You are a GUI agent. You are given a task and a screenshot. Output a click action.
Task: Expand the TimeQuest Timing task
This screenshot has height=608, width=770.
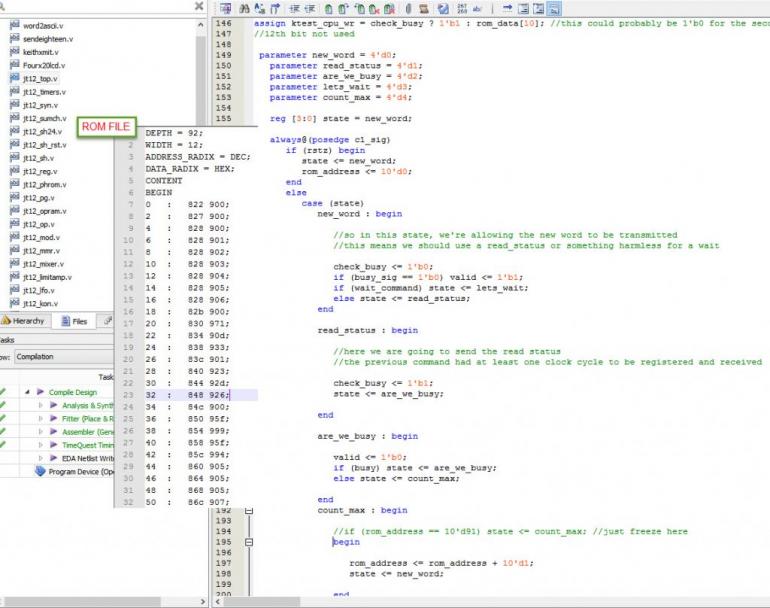point(41,445)
